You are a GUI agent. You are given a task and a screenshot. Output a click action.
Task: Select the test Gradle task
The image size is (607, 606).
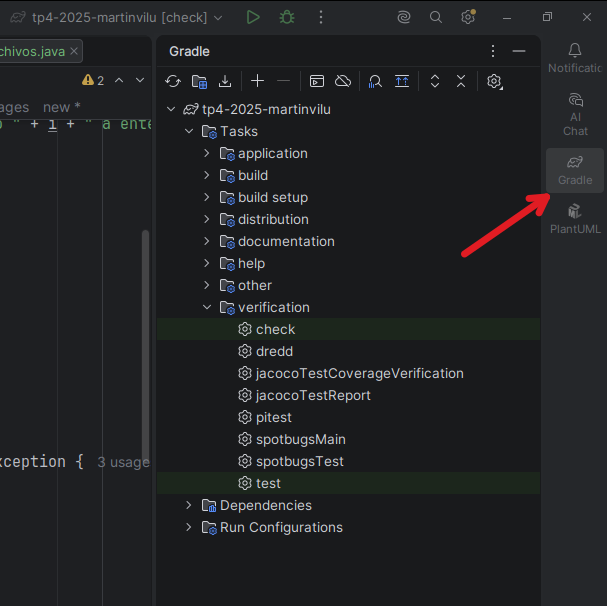pyautogui.click(x=348, y=483)
